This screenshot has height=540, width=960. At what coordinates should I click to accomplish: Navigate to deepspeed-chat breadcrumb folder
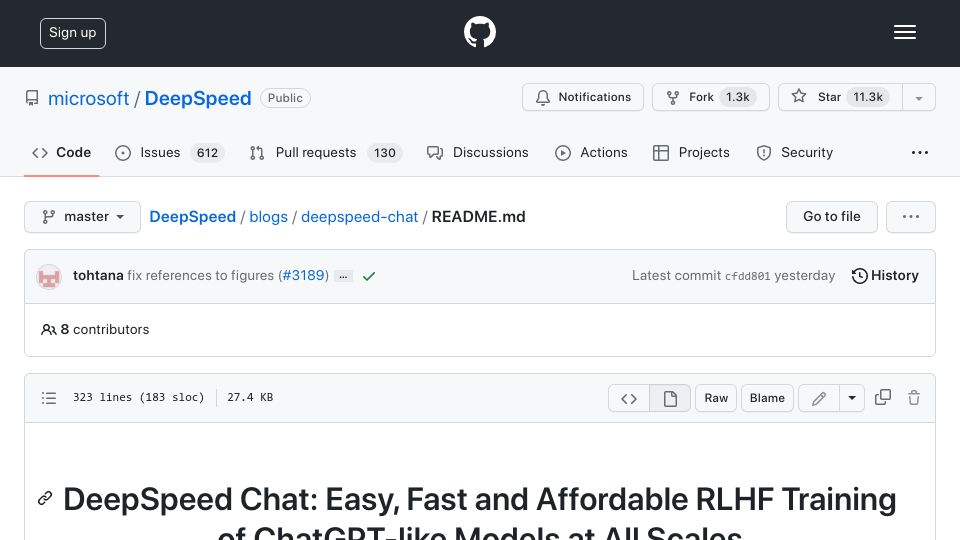point(359,217)
